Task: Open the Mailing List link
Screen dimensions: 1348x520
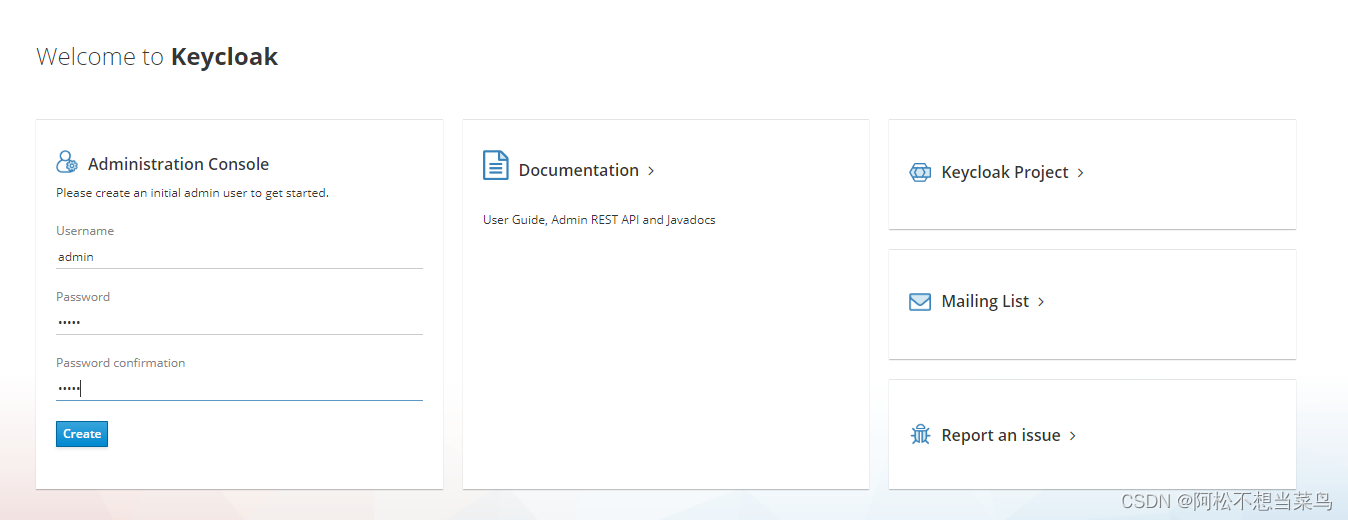Action: 985,301
